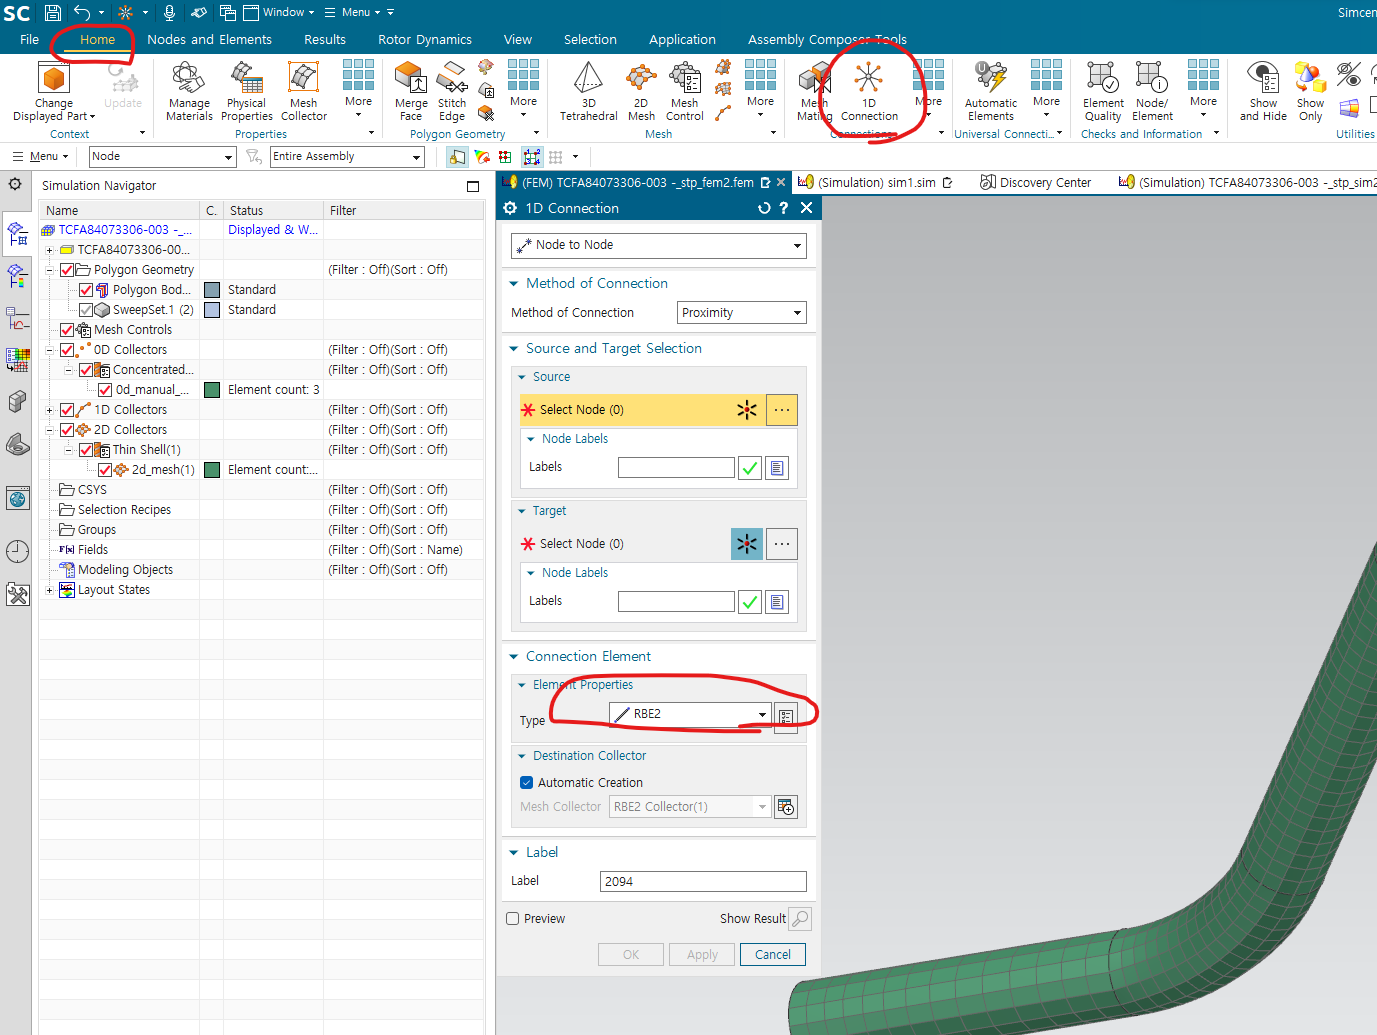Toggle 2D Collectors checkbox
This screenshot has height=1035, width=1377.
(x=67, y=430)
